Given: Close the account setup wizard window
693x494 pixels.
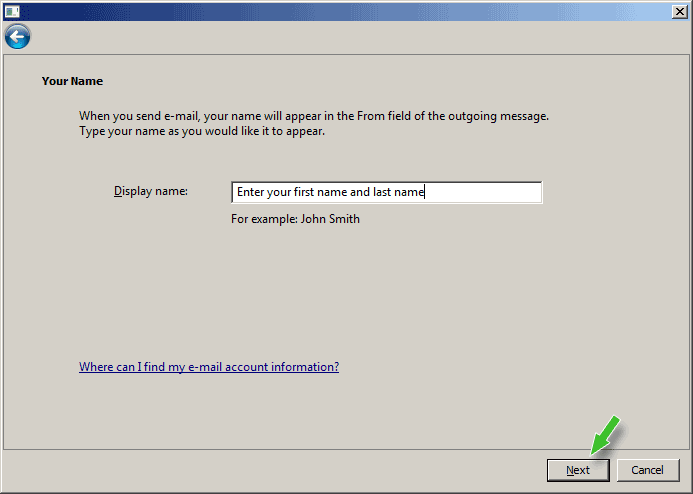Looking at the screenshot, I should (x=676, y=9).
